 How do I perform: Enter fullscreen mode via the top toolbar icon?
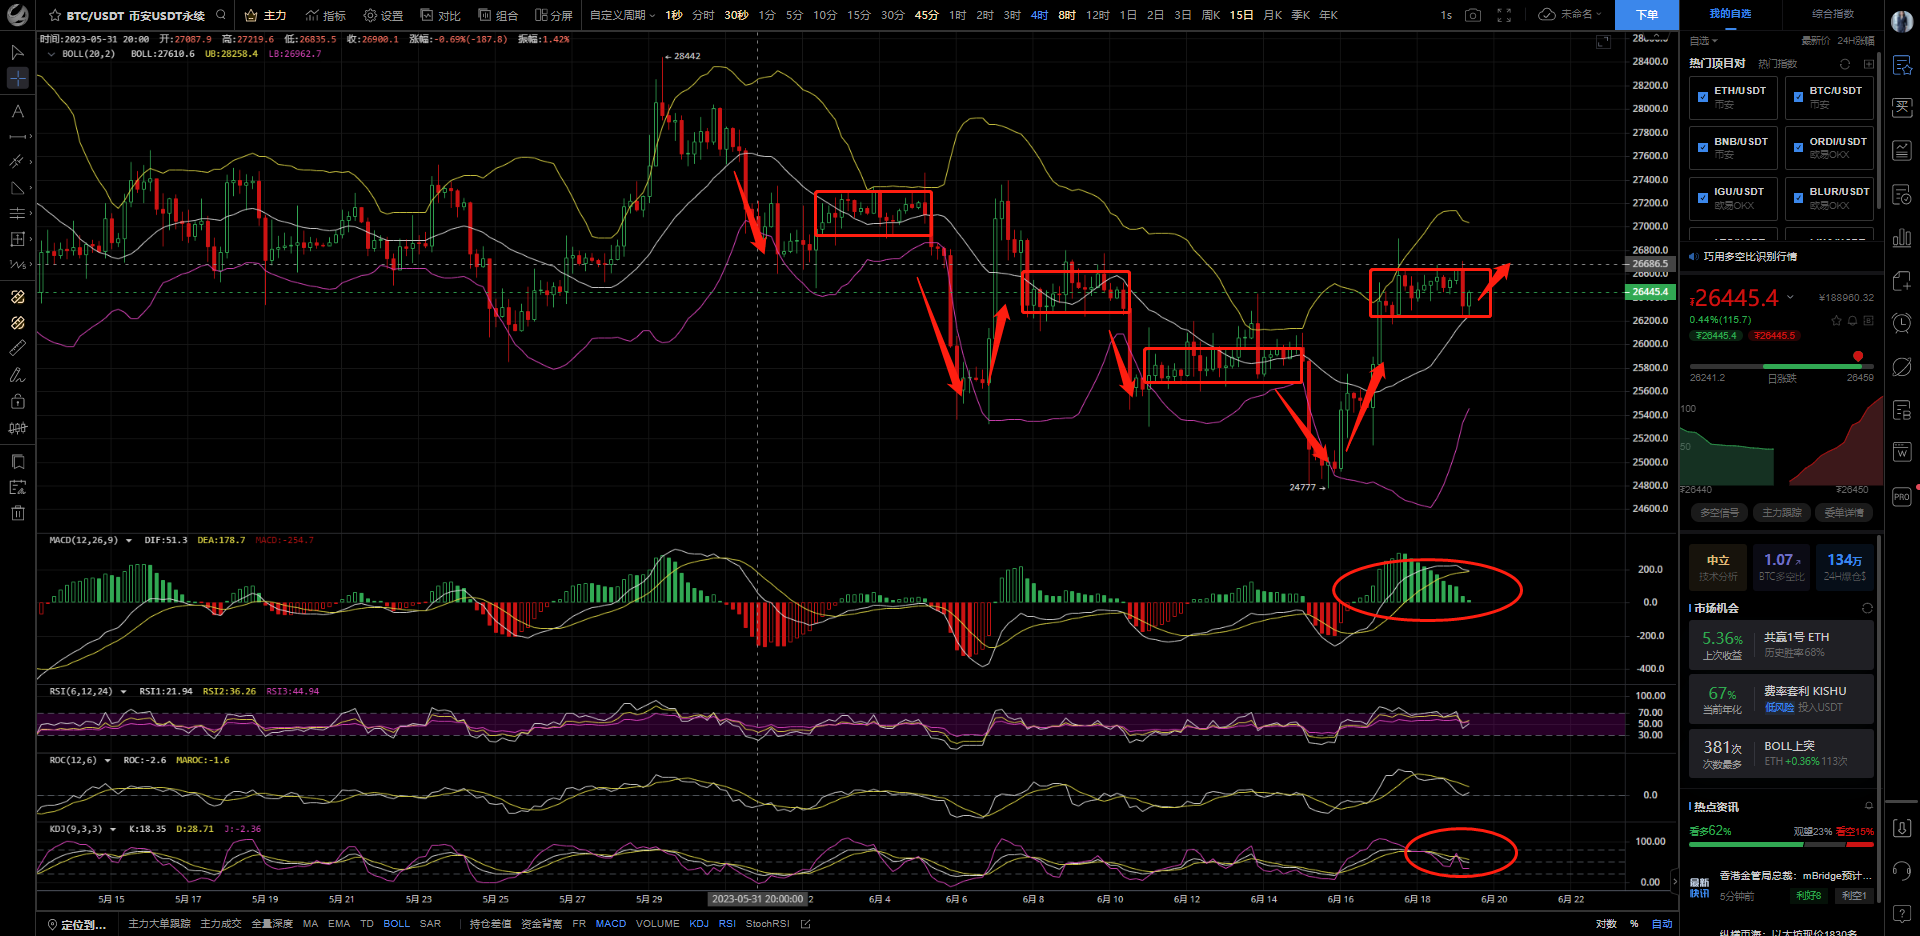pos(1504,15)
